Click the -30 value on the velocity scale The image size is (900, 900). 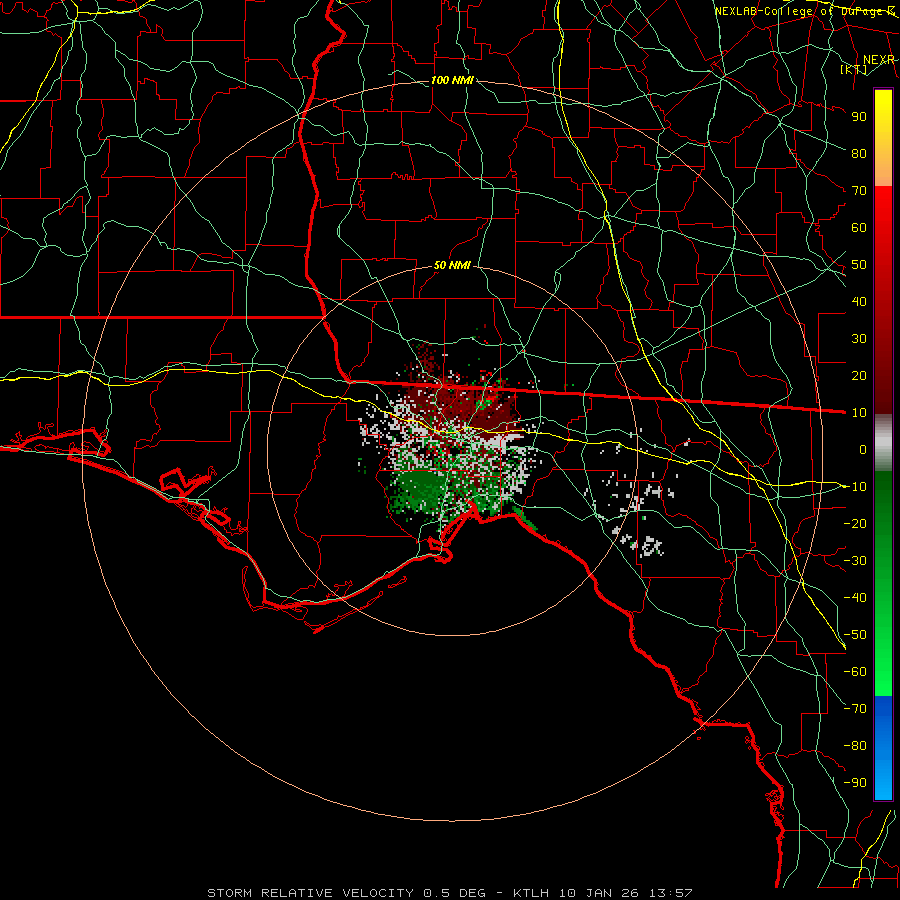click(855, 561)
